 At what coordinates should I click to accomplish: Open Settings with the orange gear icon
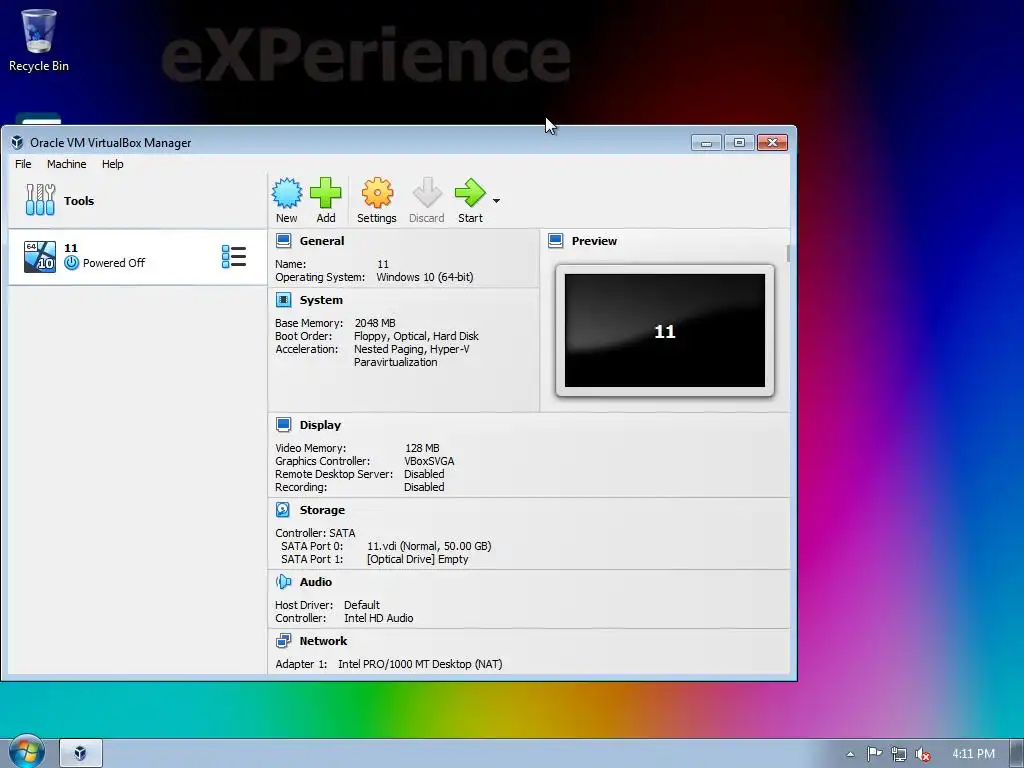point(377,193)
